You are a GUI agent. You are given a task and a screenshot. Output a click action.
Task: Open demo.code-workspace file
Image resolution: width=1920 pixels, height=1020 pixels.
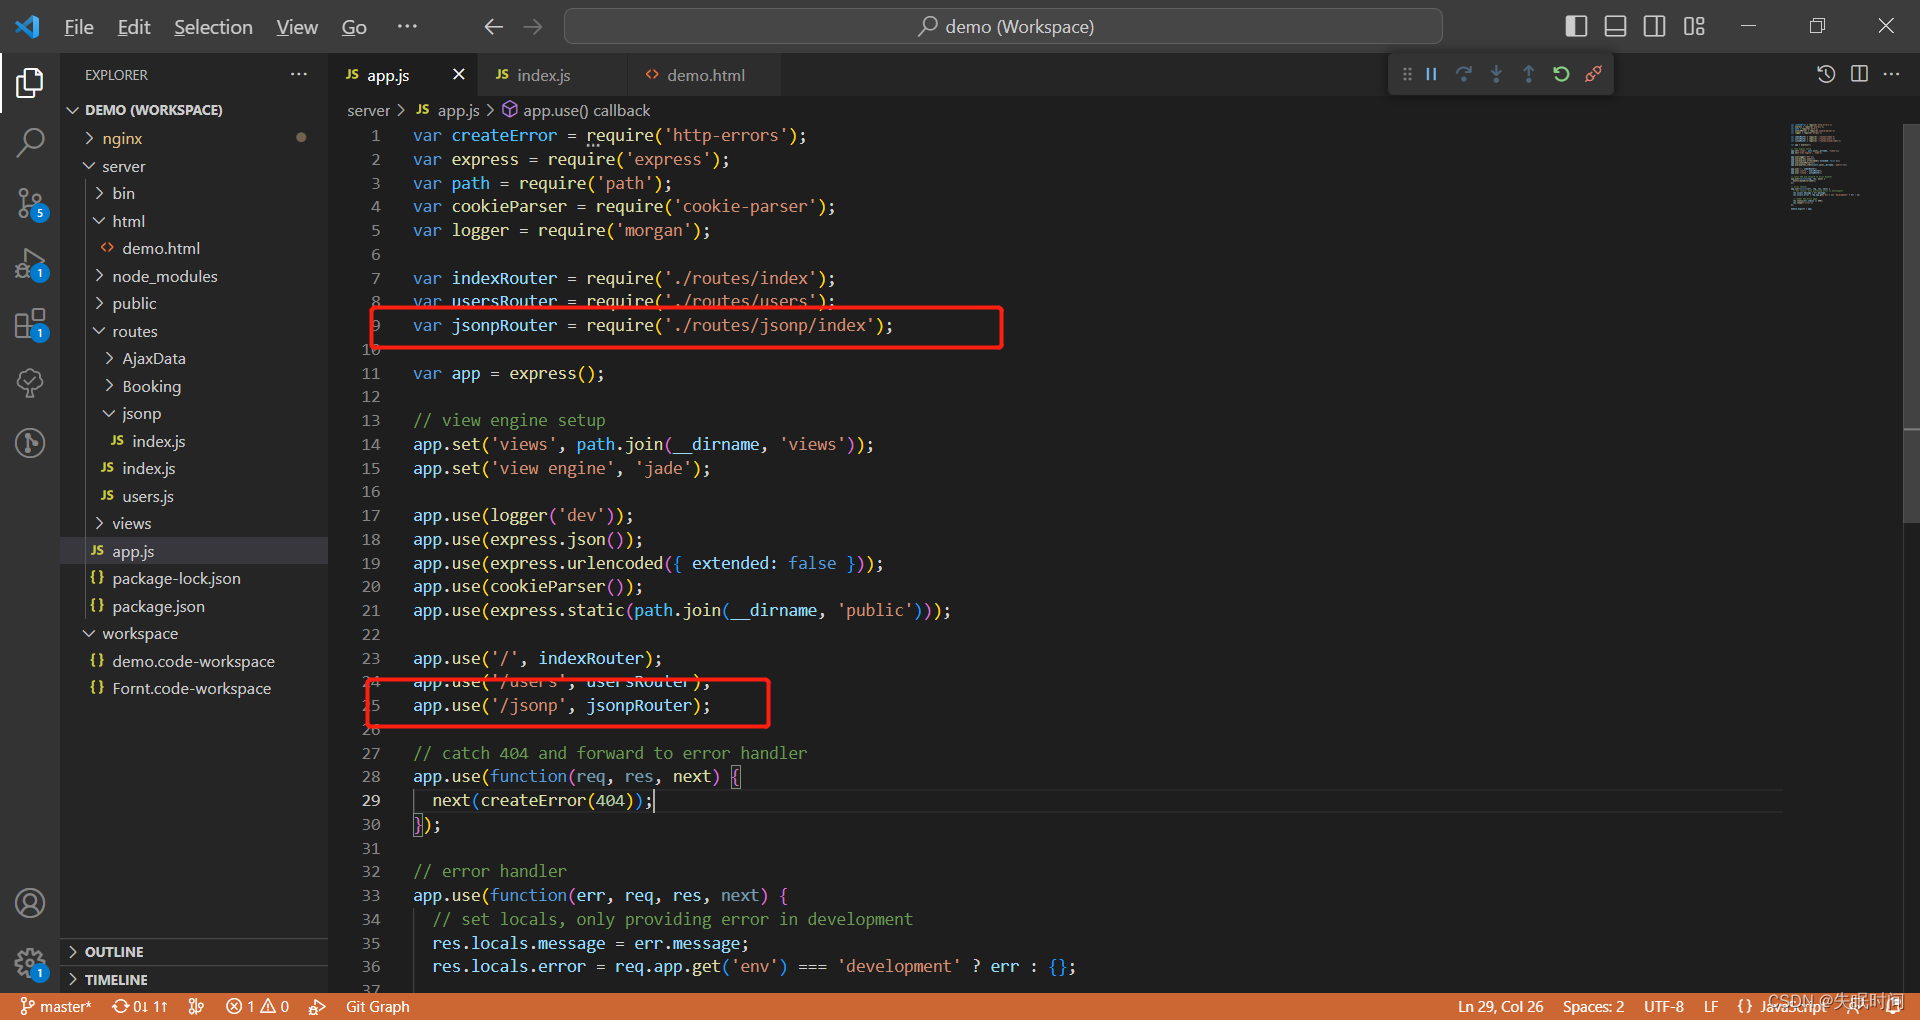[x=194, y=661]
